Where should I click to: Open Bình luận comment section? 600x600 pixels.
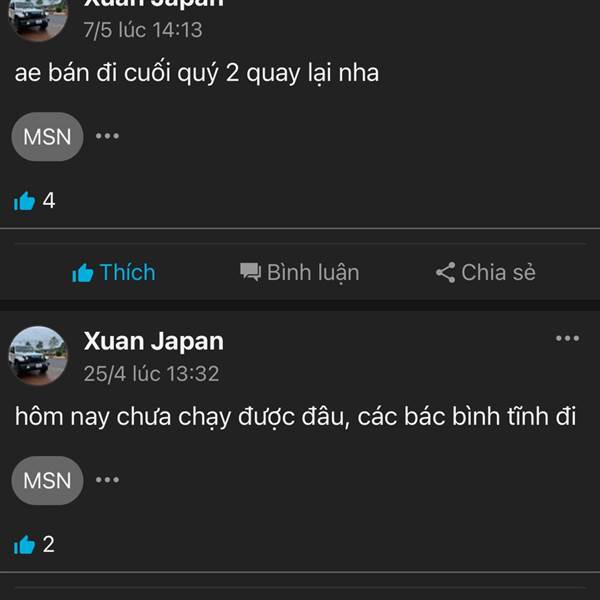click(300, 272)
